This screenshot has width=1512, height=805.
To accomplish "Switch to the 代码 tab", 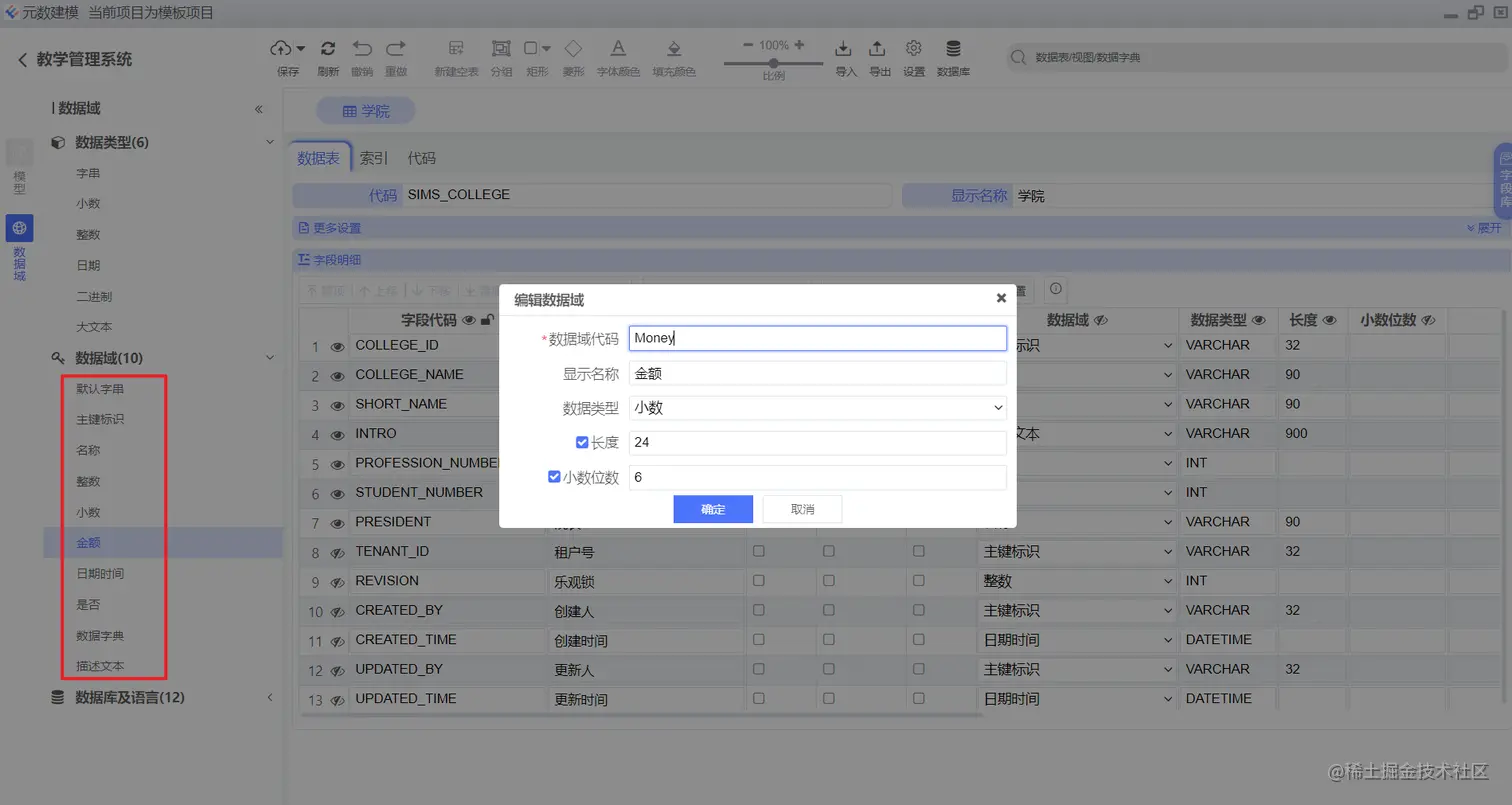I will tap(421, 158).
